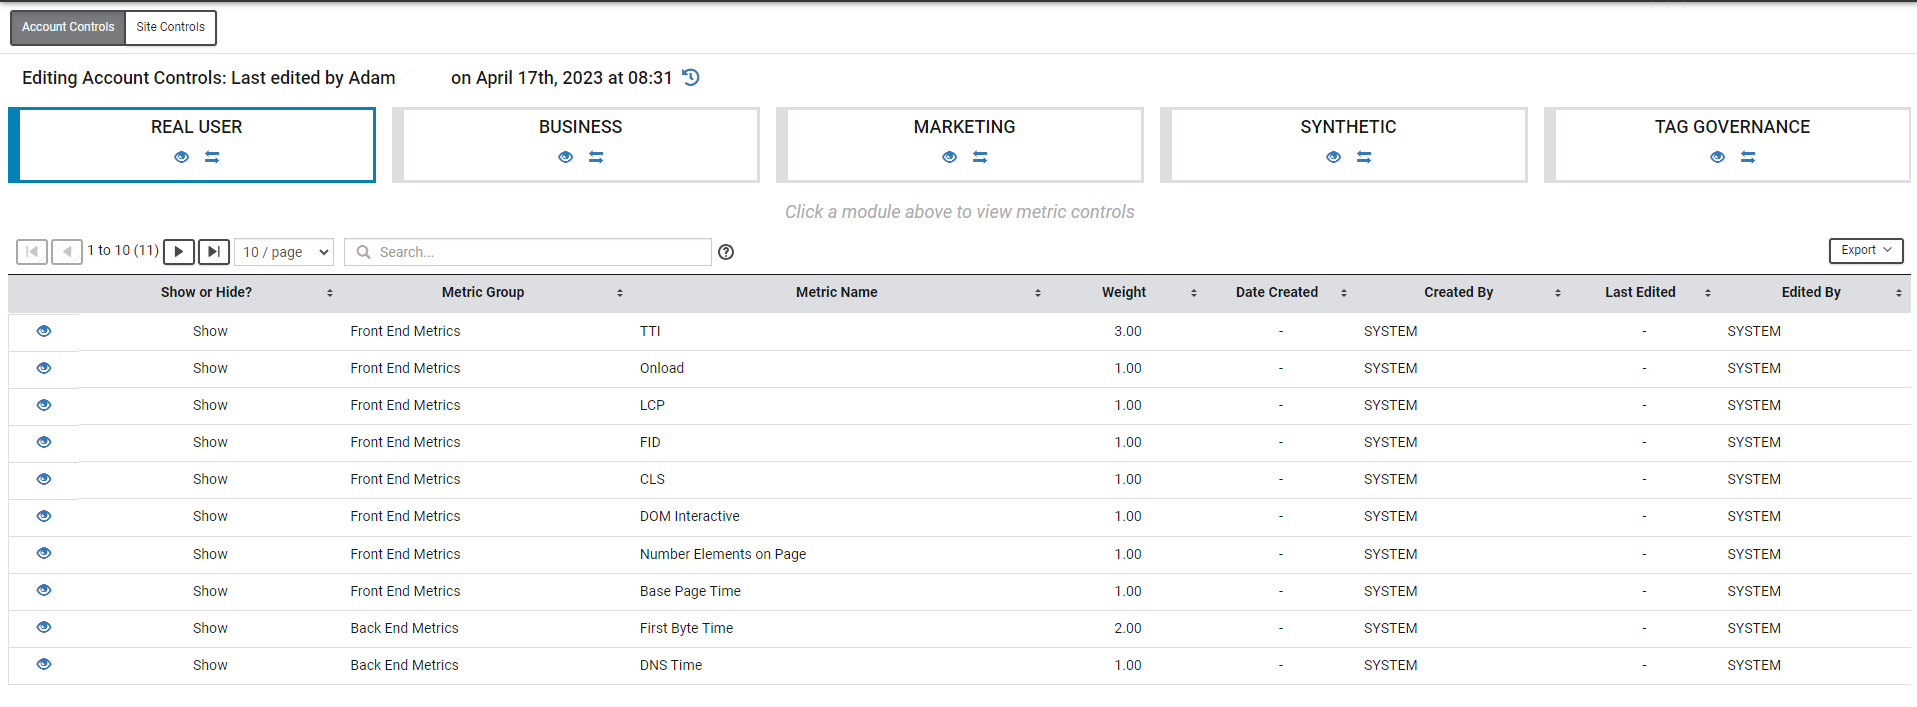This screenshot has height=707, width=1917.
Task: Go to previous page of results
Action: point(67,252)
